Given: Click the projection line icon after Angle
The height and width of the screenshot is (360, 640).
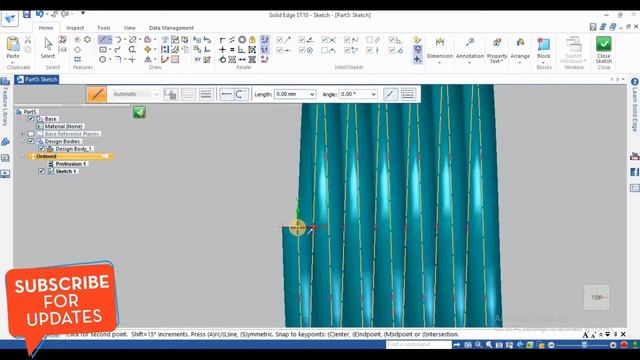Looking at the screenshot, I should [x=390, y=94].
